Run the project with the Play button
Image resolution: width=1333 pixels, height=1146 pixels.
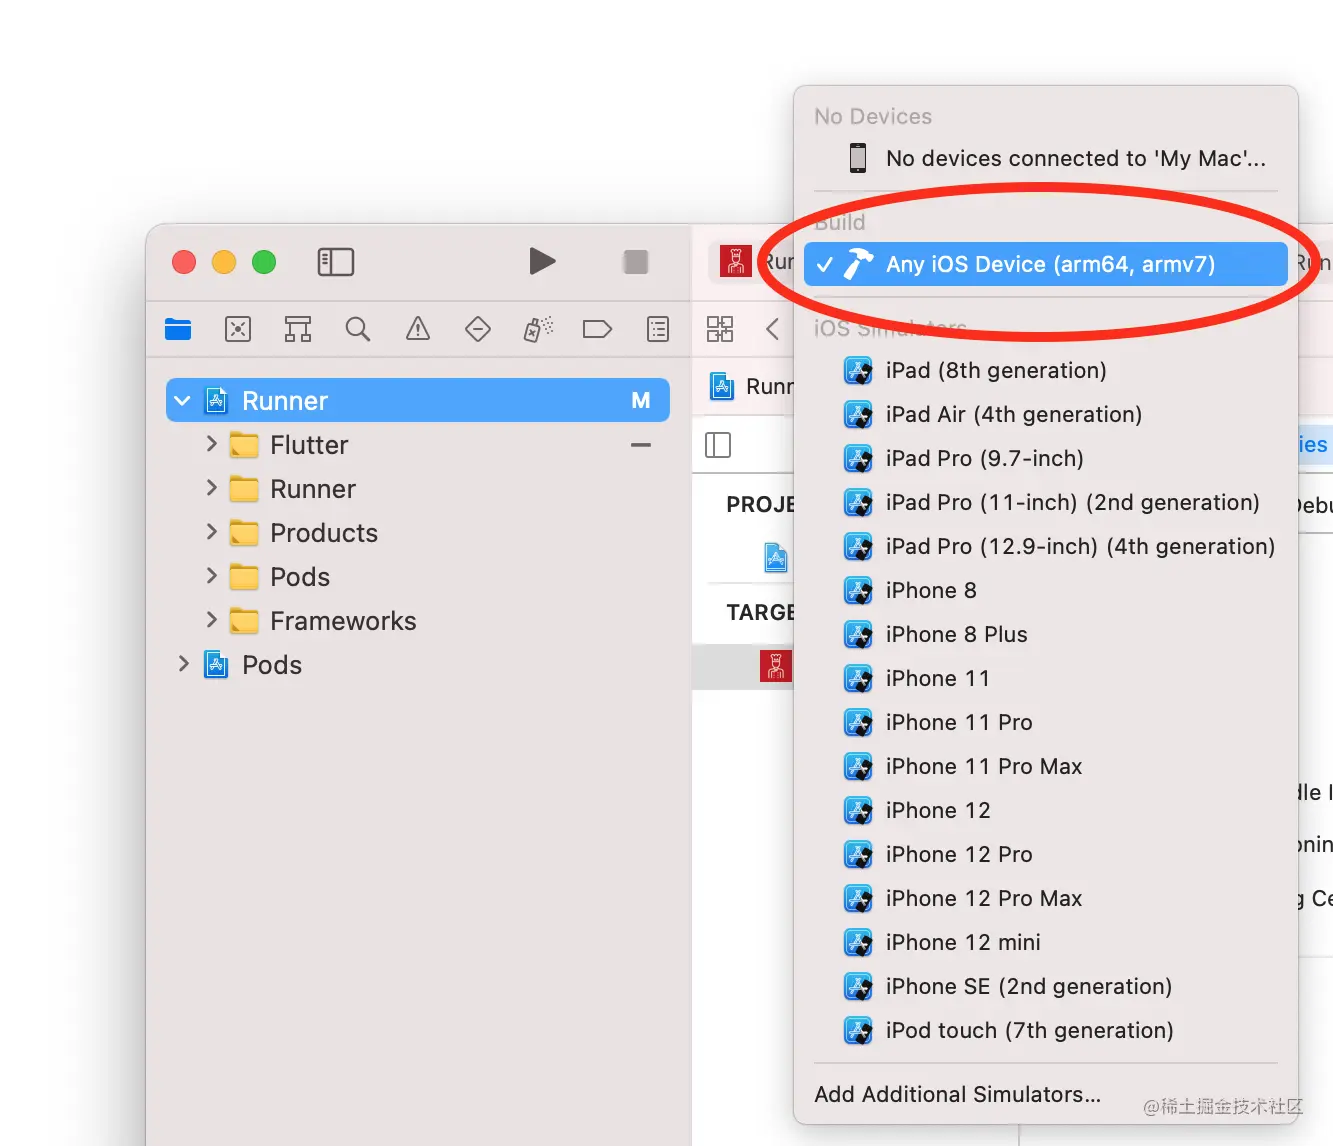click(x=542, y=261)
